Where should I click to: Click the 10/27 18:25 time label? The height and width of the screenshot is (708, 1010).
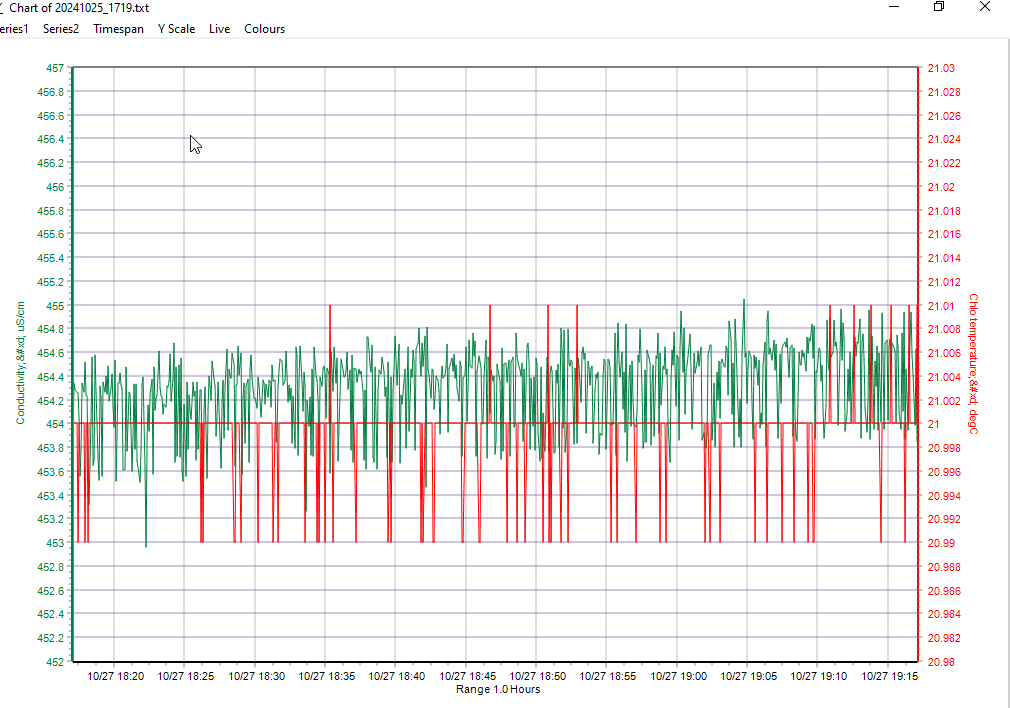tap(186, 676)
